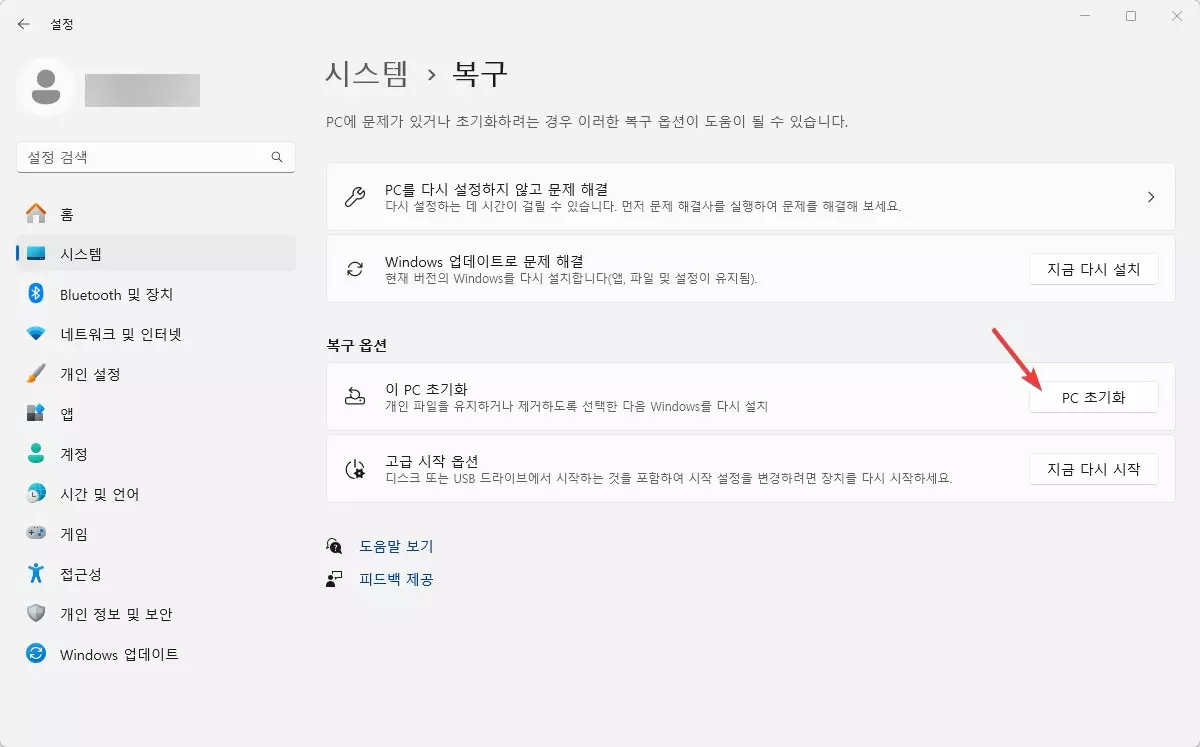The width and height of the screenshot is (1200, 747).
Task: Click the PC 초기화 button
Action: (1094, 396)
